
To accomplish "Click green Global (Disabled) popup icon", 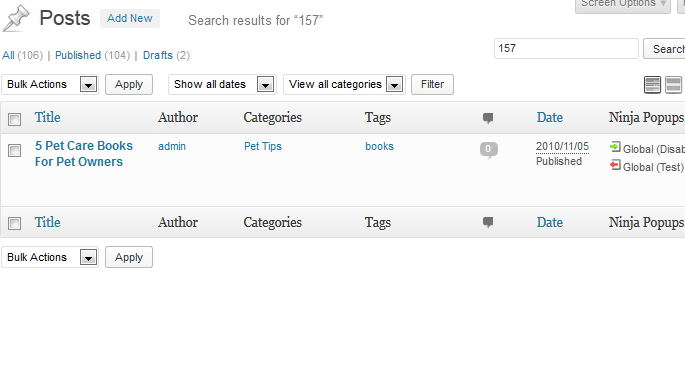I will tap(615, 147).
